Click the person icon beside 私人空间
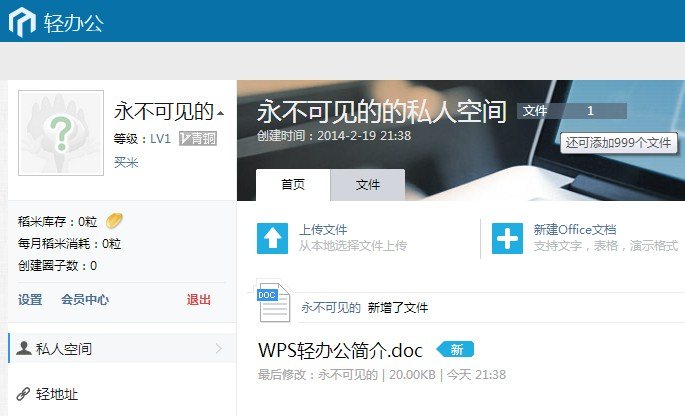The width and height of the screenshot is (685, 416). (24, 348)
